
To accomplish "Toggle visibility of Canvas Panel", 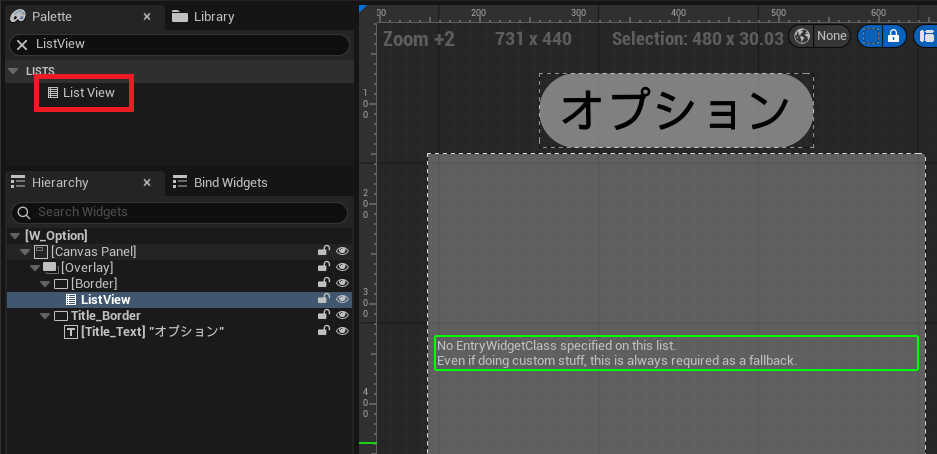I will point(342,252).
